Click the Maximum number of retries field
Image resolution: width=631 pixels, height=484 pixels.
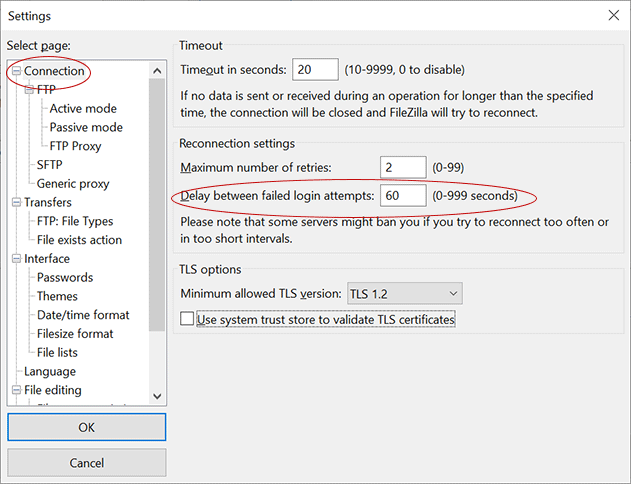click(403, 167)
